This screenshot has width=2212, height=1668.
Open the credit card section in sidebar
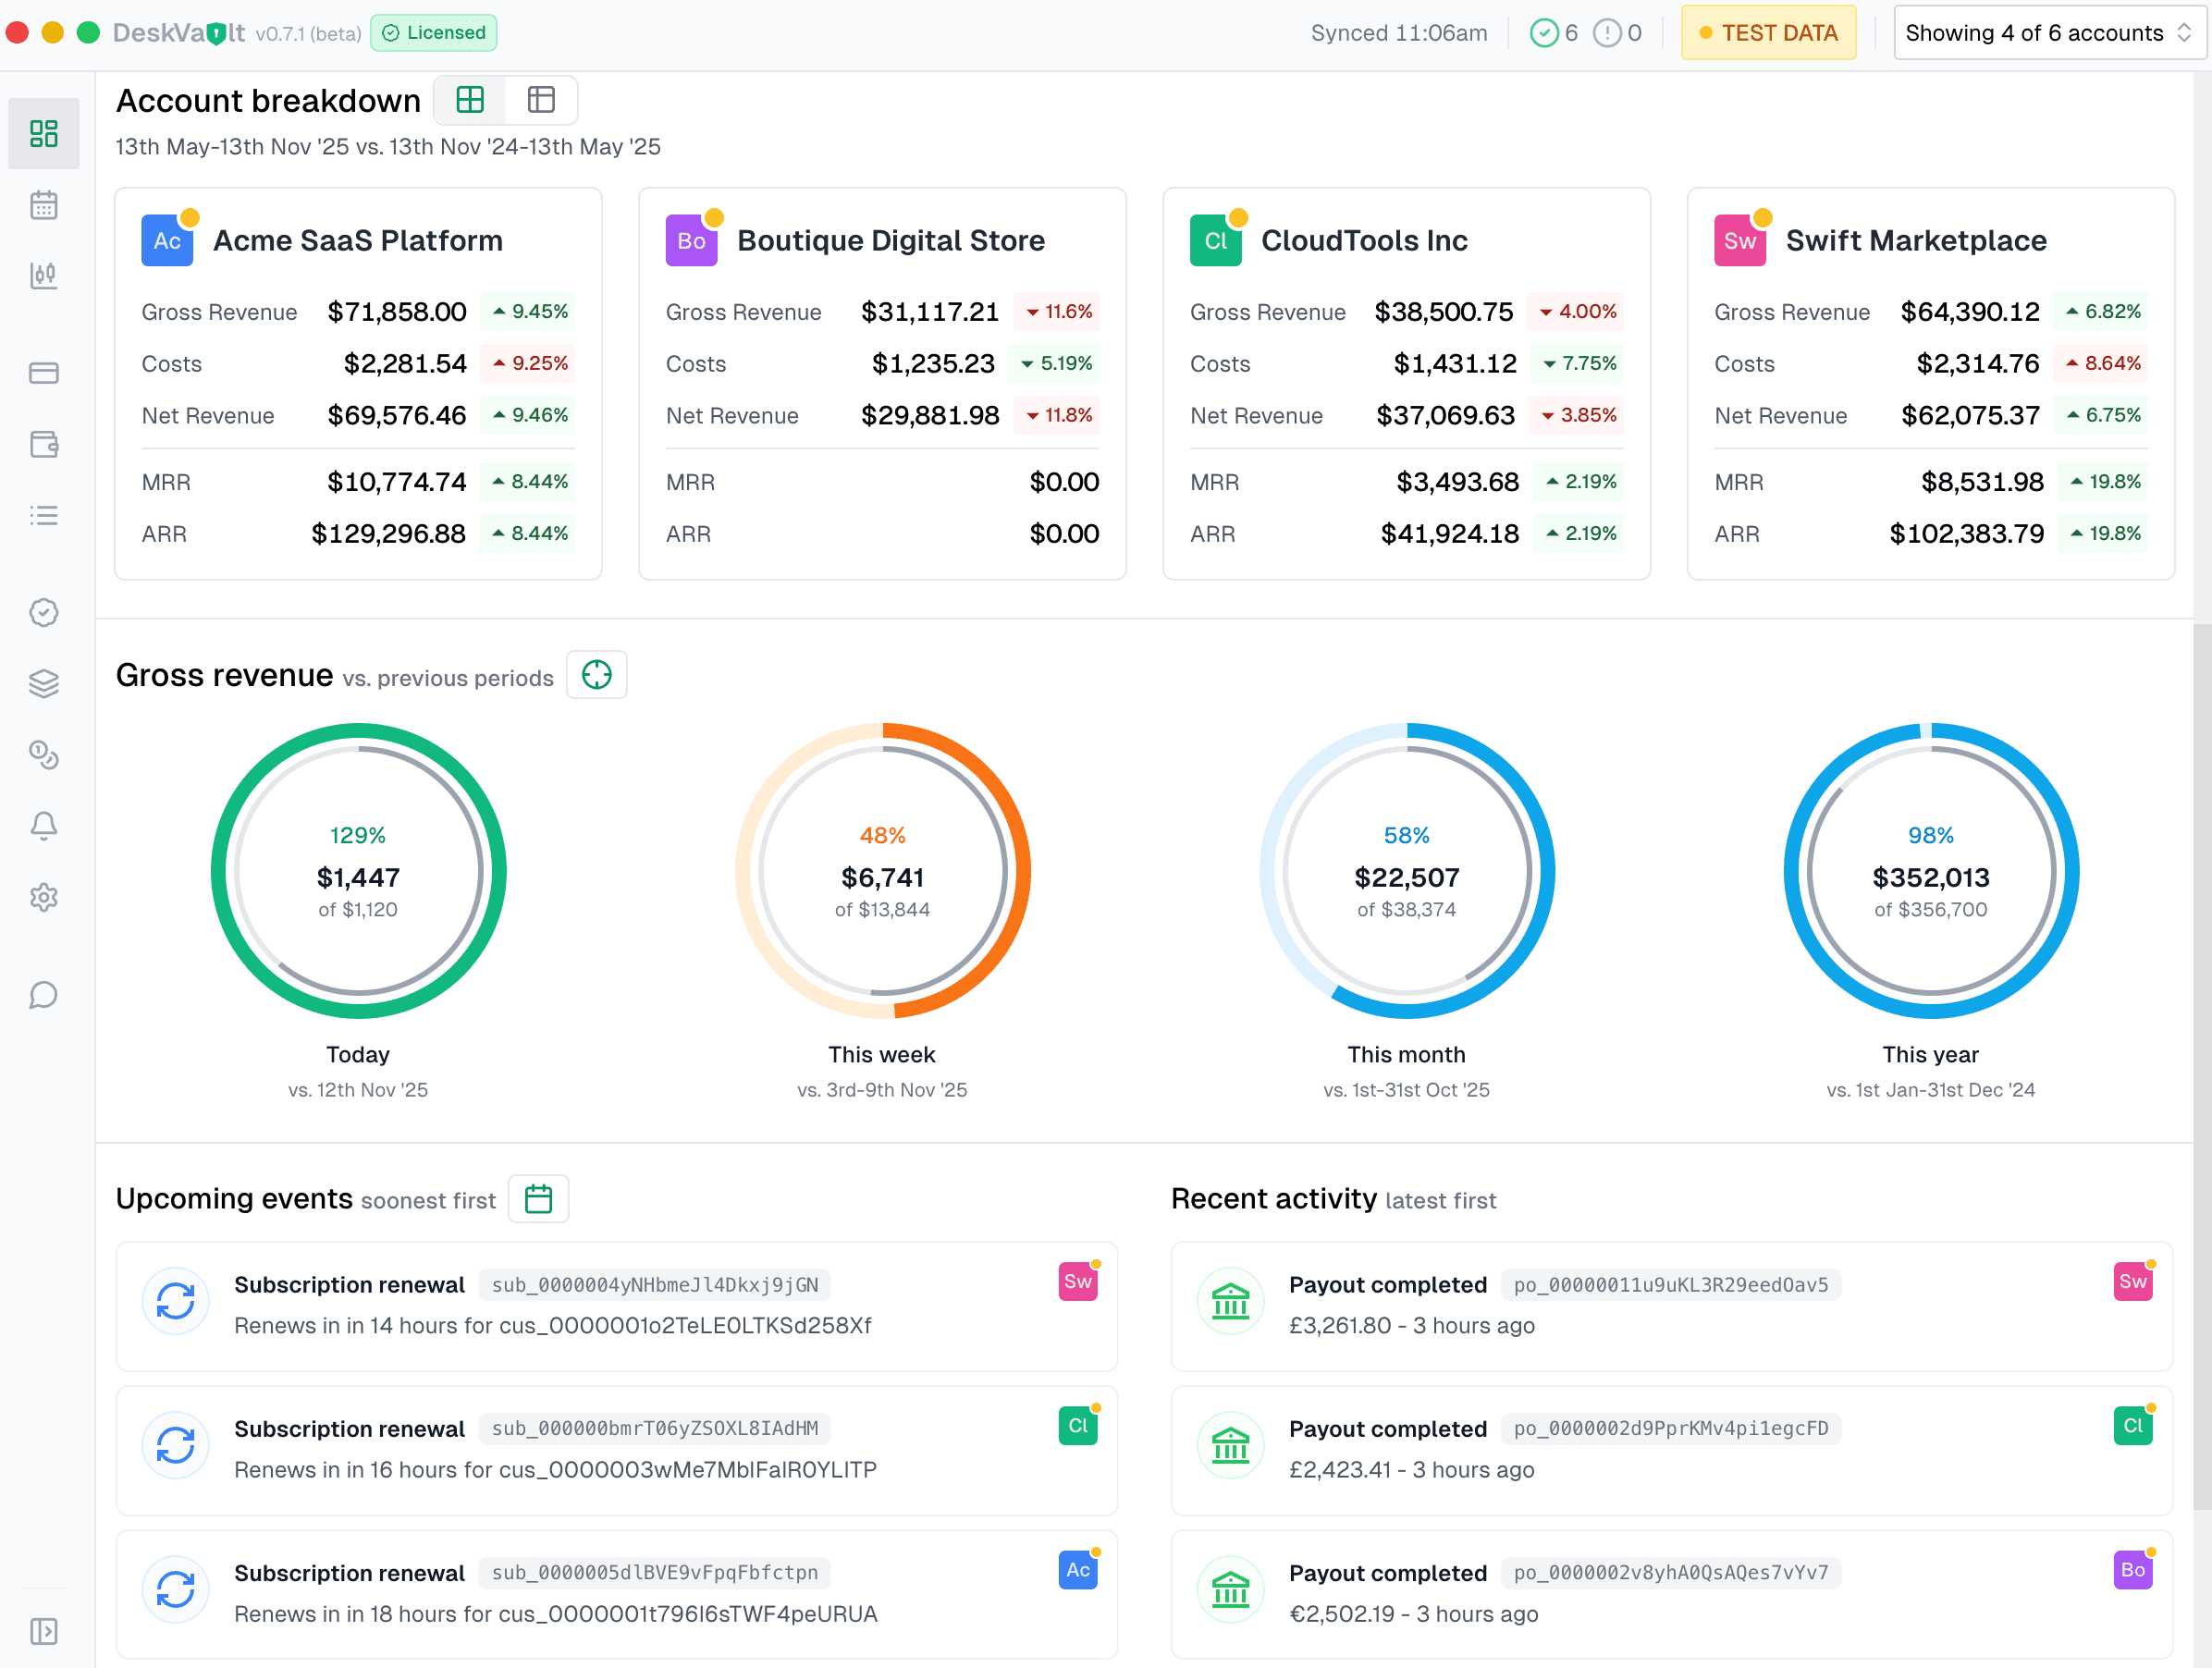click(x=44, y=373)
